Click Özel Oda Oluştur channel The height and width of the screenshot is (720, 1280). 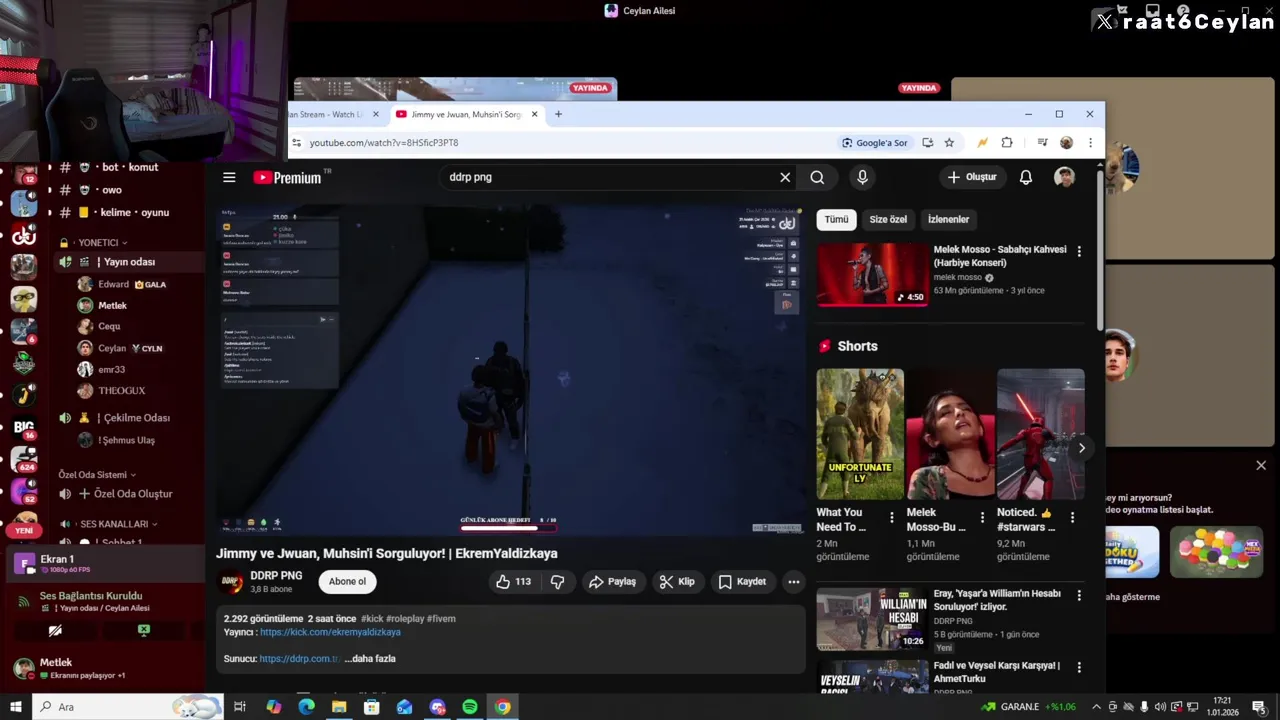pyautogui.click(x=133, y=494)
